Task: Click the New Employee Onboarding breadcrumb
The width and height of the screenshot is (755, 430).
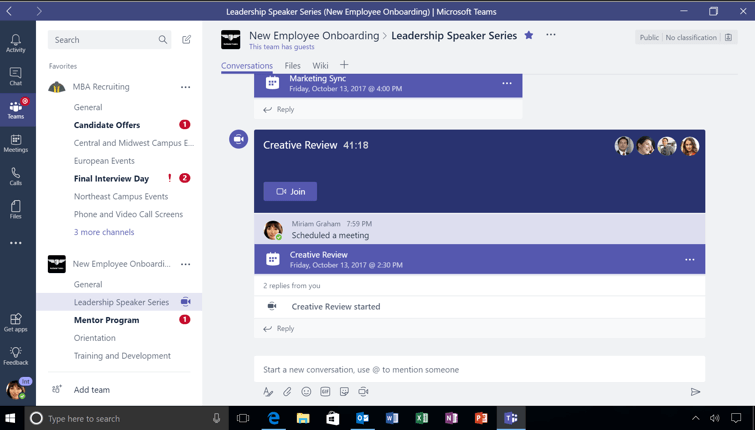Action: pyautogui.click(x=314, y=36)
